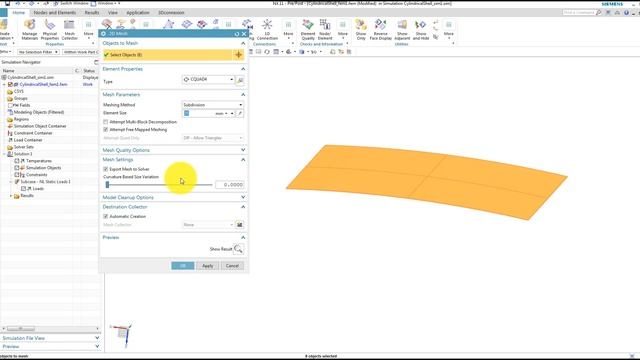Toggle checkbox for CylindricalShell_fem1.fem
The height and width of the screenshot is (360, 640).
(x=11, y=84)
